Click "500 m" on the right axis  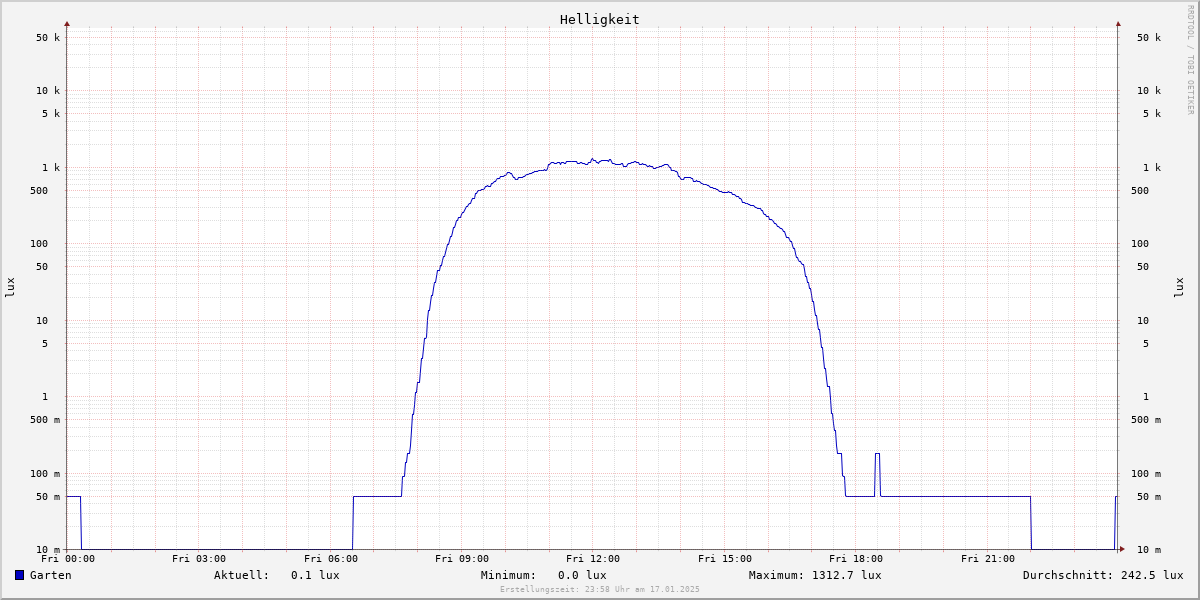[x=1146, y=419]
